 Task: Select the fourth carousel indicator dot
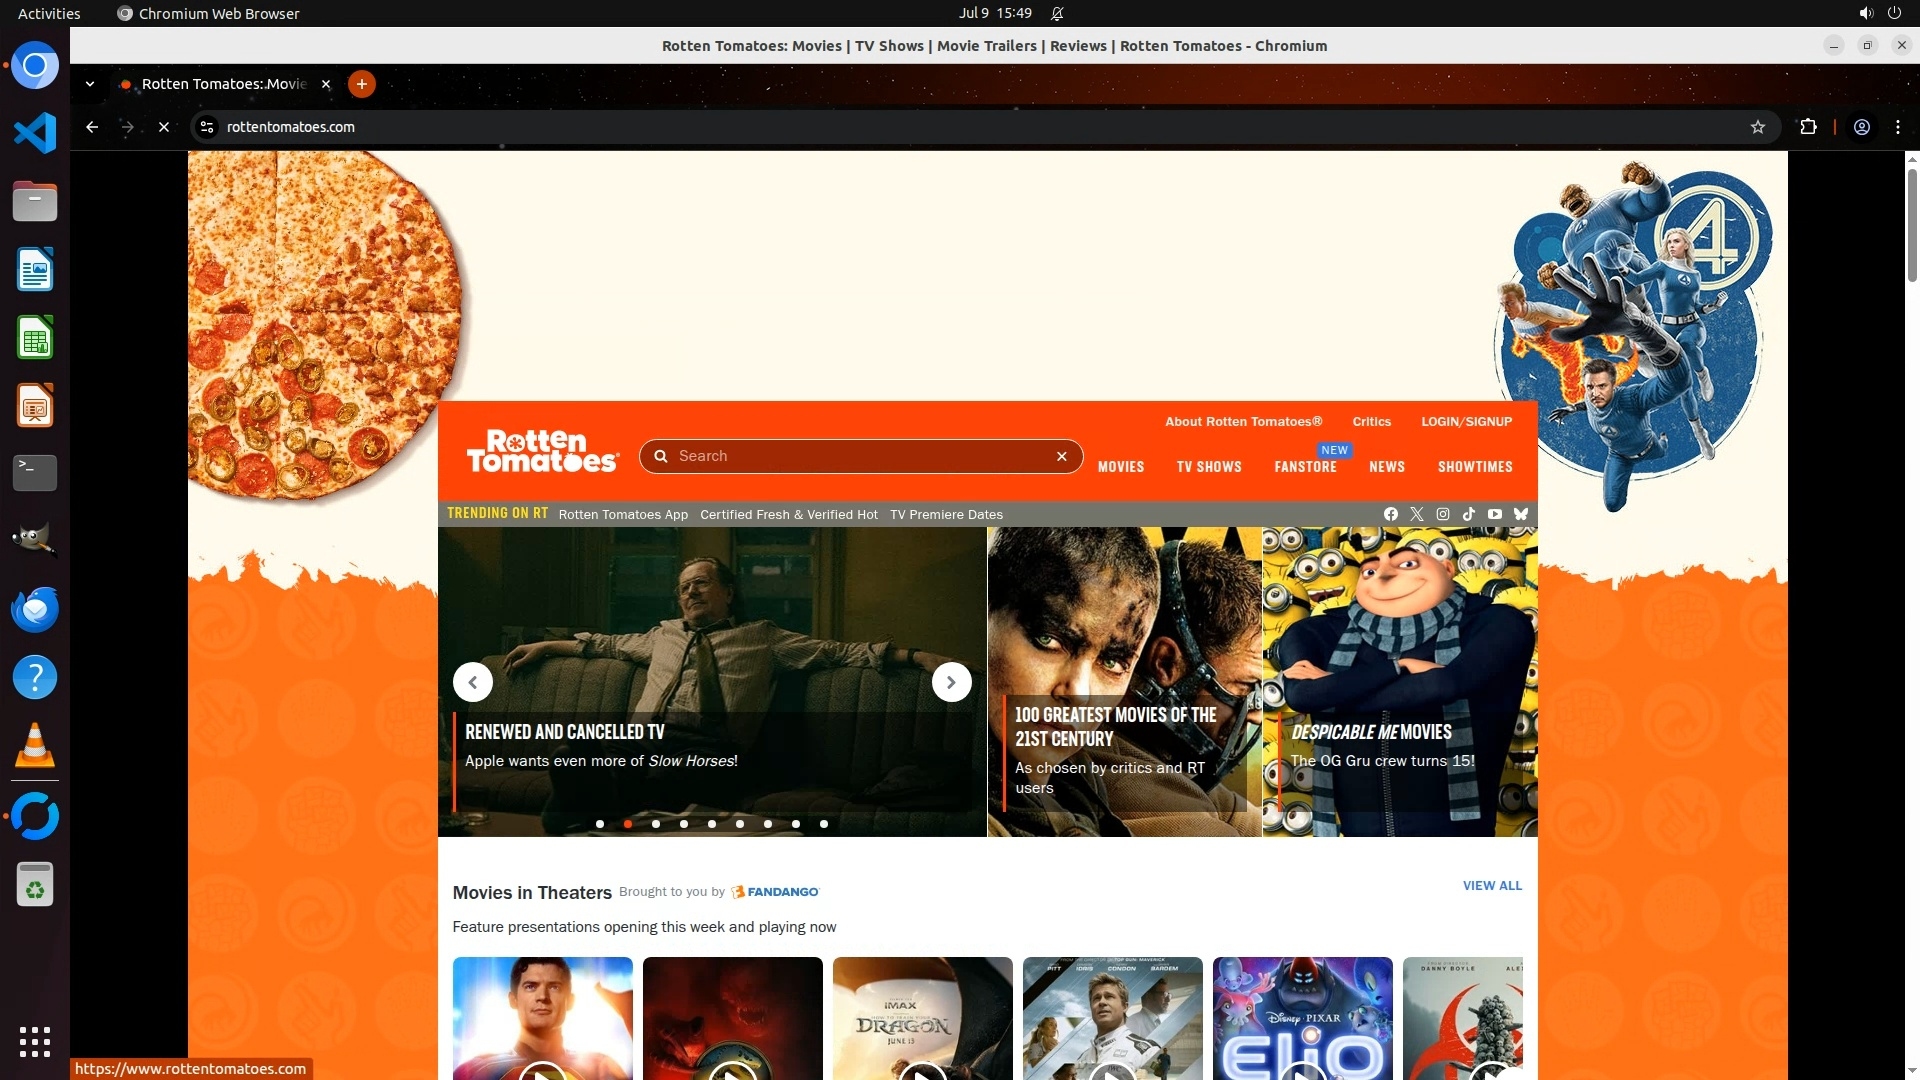(684, 824)
